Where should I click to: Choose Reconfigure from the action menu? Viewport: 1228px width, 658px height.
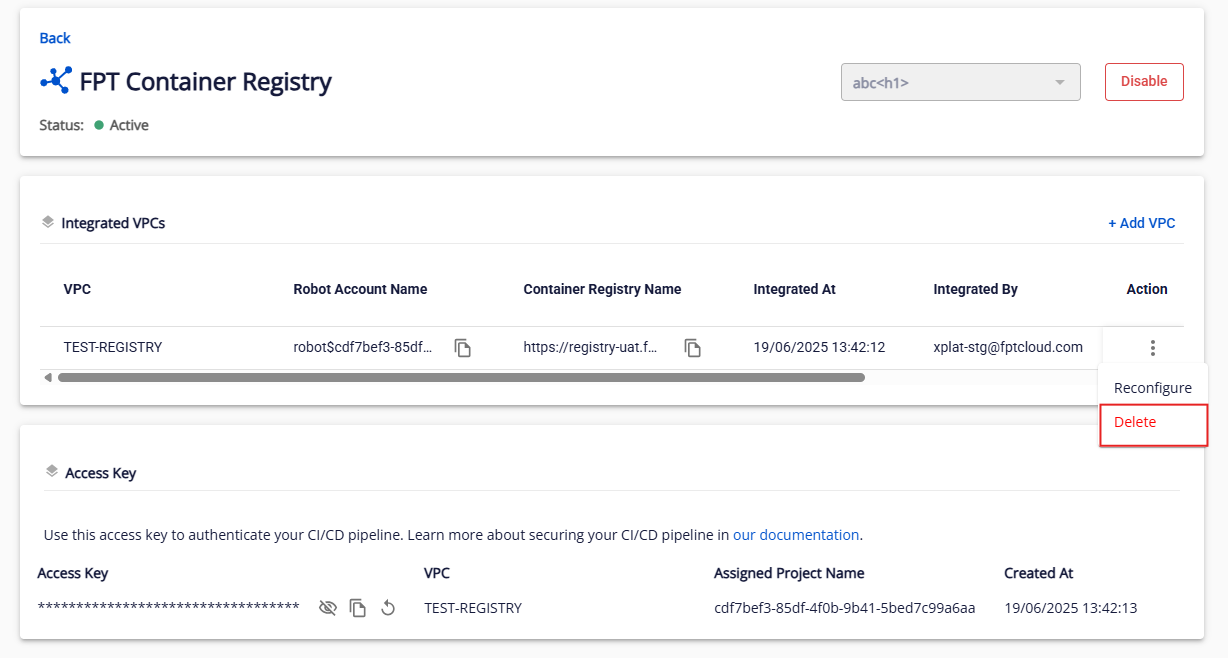[x=1152, y=388]
